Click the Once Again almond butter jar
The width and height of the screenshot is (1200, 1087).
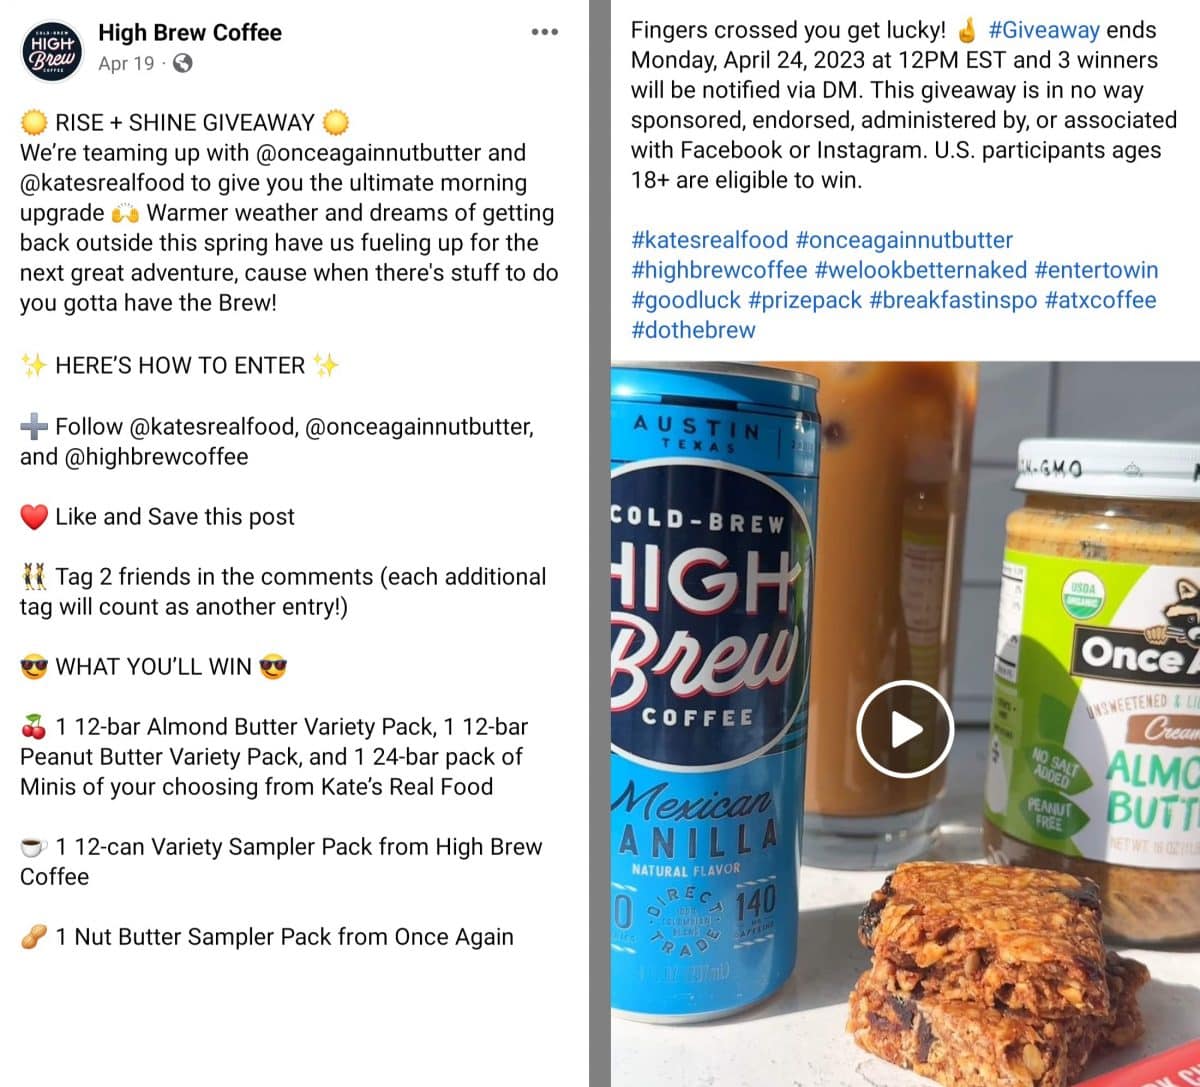point(1095,690)
